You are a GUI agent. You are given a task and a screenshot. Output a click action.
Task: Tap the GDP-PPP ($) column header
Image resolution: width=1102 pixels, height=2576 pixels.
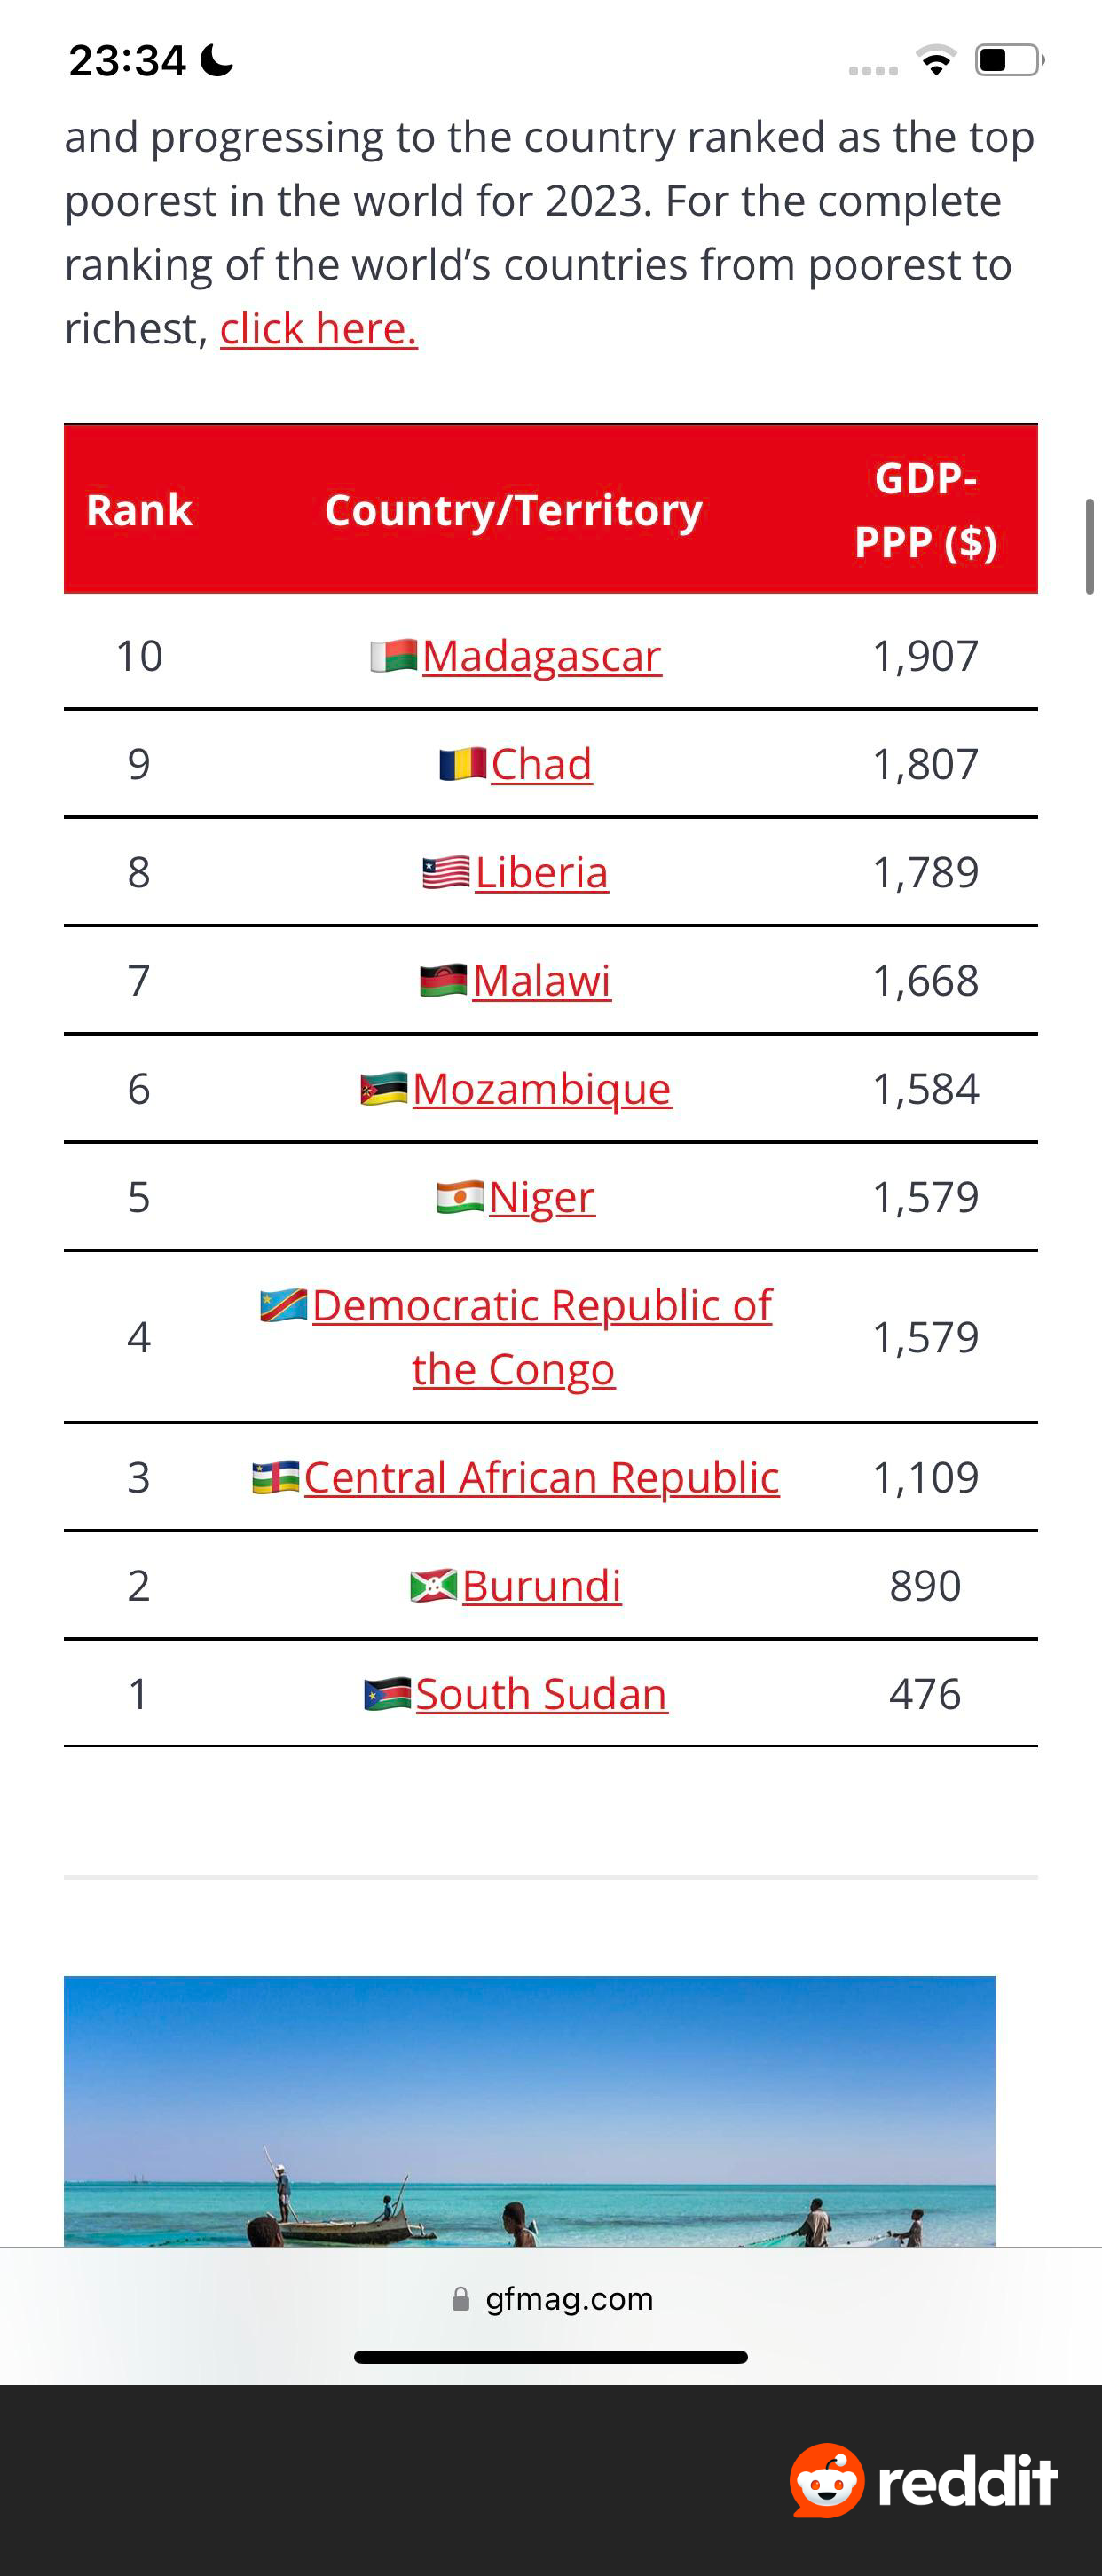pos(925,510)
